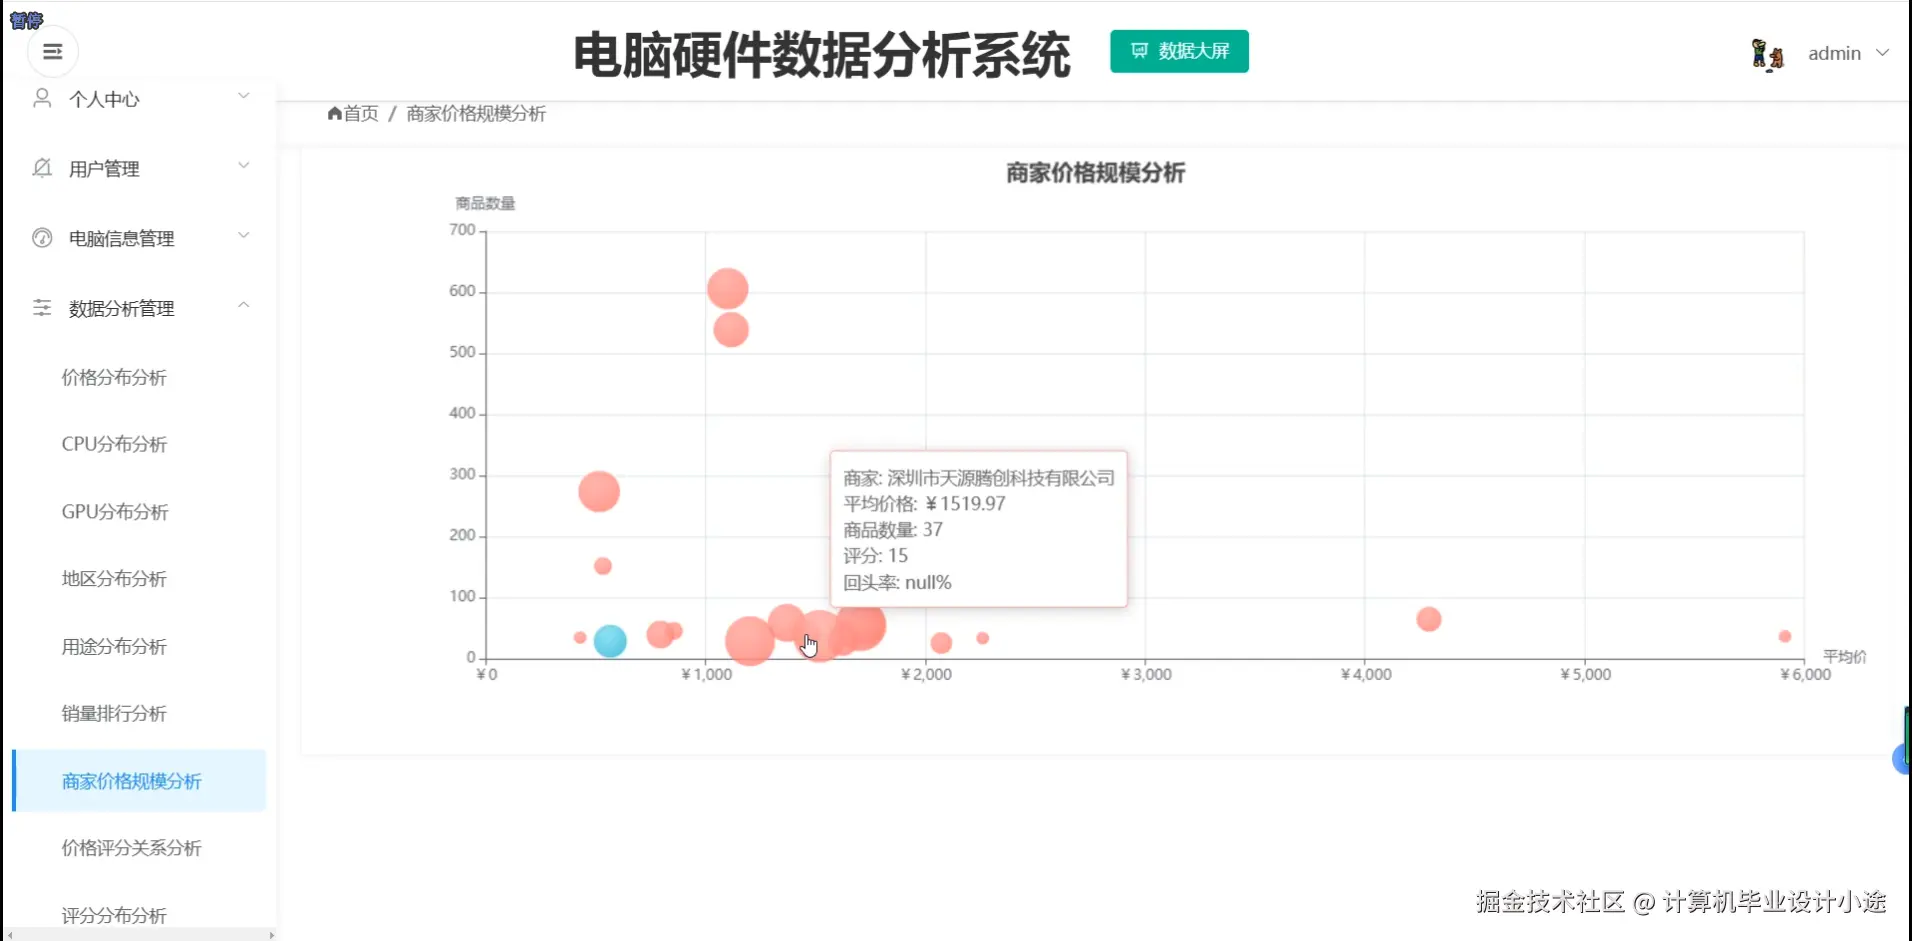
Task: Expand the 个人中心 section
Action: tap(244, 96)
